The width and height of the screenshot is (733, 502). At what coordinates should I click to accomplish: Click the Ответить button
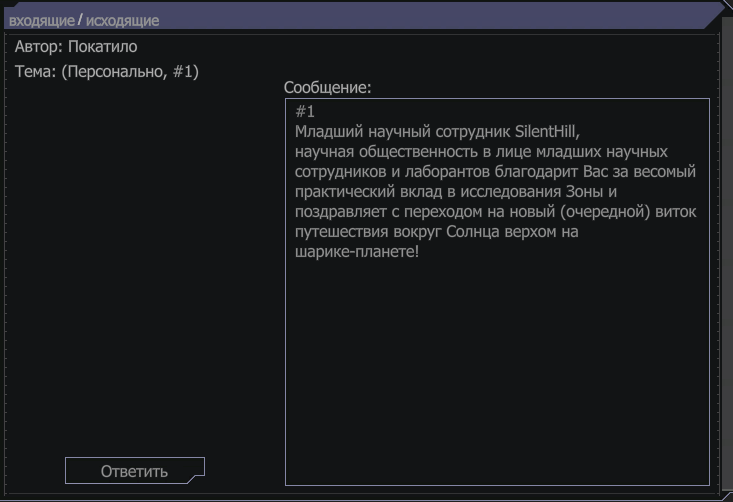135,471
